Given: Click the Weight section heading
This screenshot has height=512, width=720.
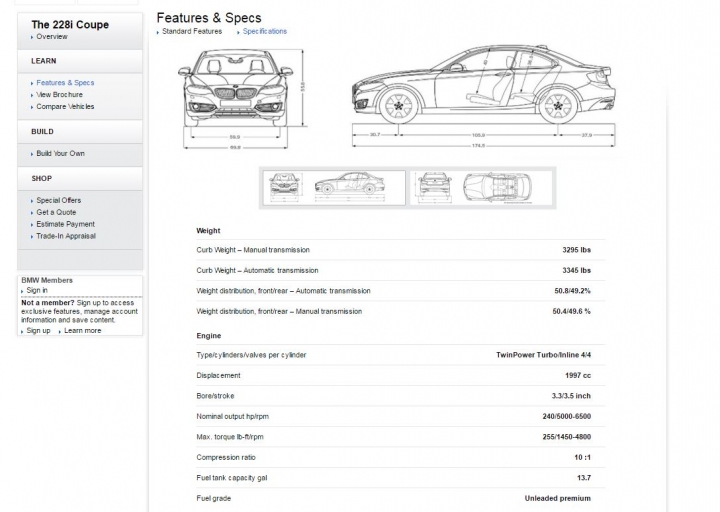Looking at the screenshot, I should [x=208, y=231].
